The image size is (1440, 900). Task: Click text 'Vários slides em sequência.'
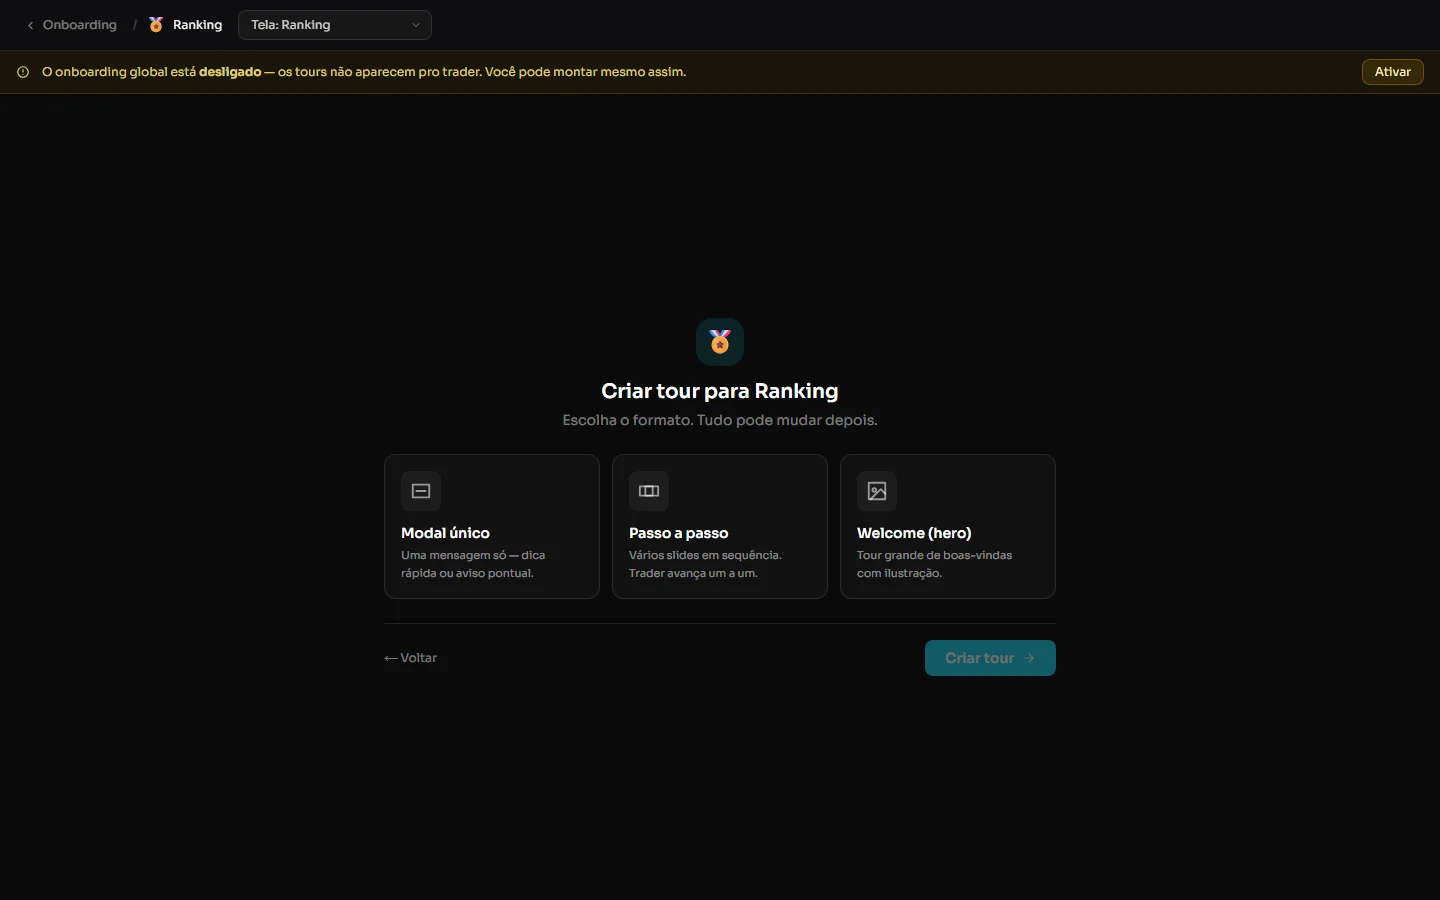point(705,555)
